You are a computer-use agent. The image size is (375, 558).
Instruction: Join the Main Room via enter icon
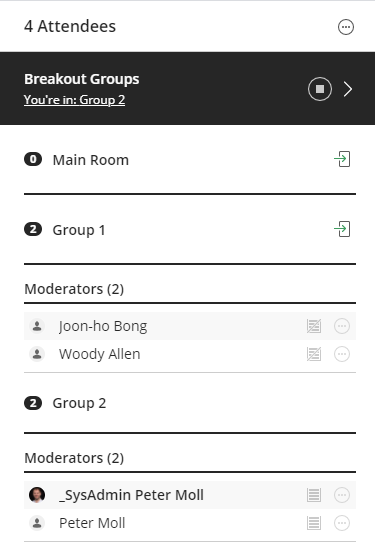point(342,159)
